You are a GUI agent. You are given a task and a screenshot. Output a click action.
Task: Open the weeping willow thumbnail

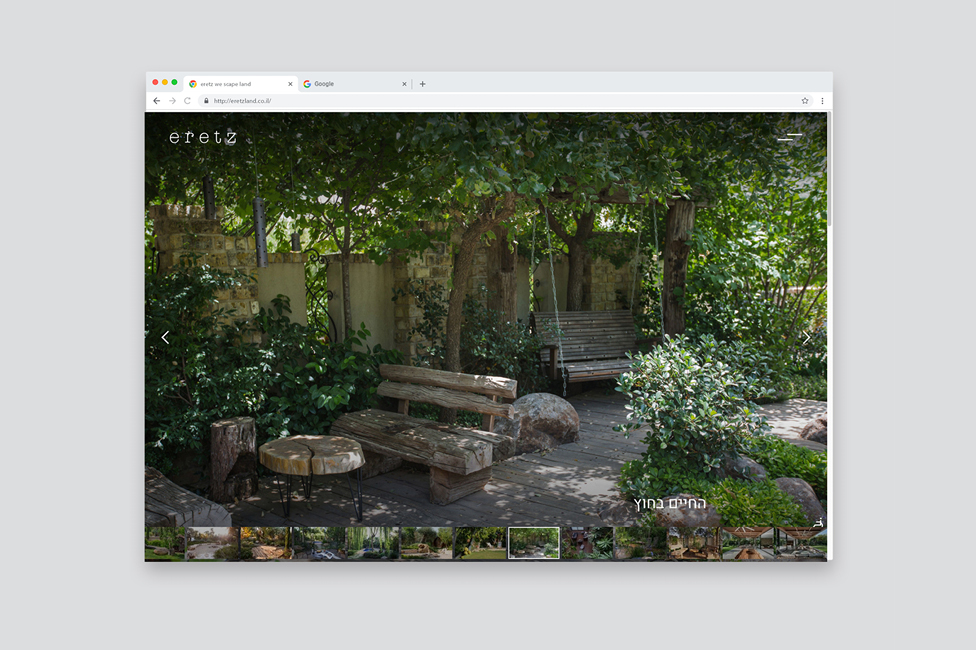coord(372,543)
